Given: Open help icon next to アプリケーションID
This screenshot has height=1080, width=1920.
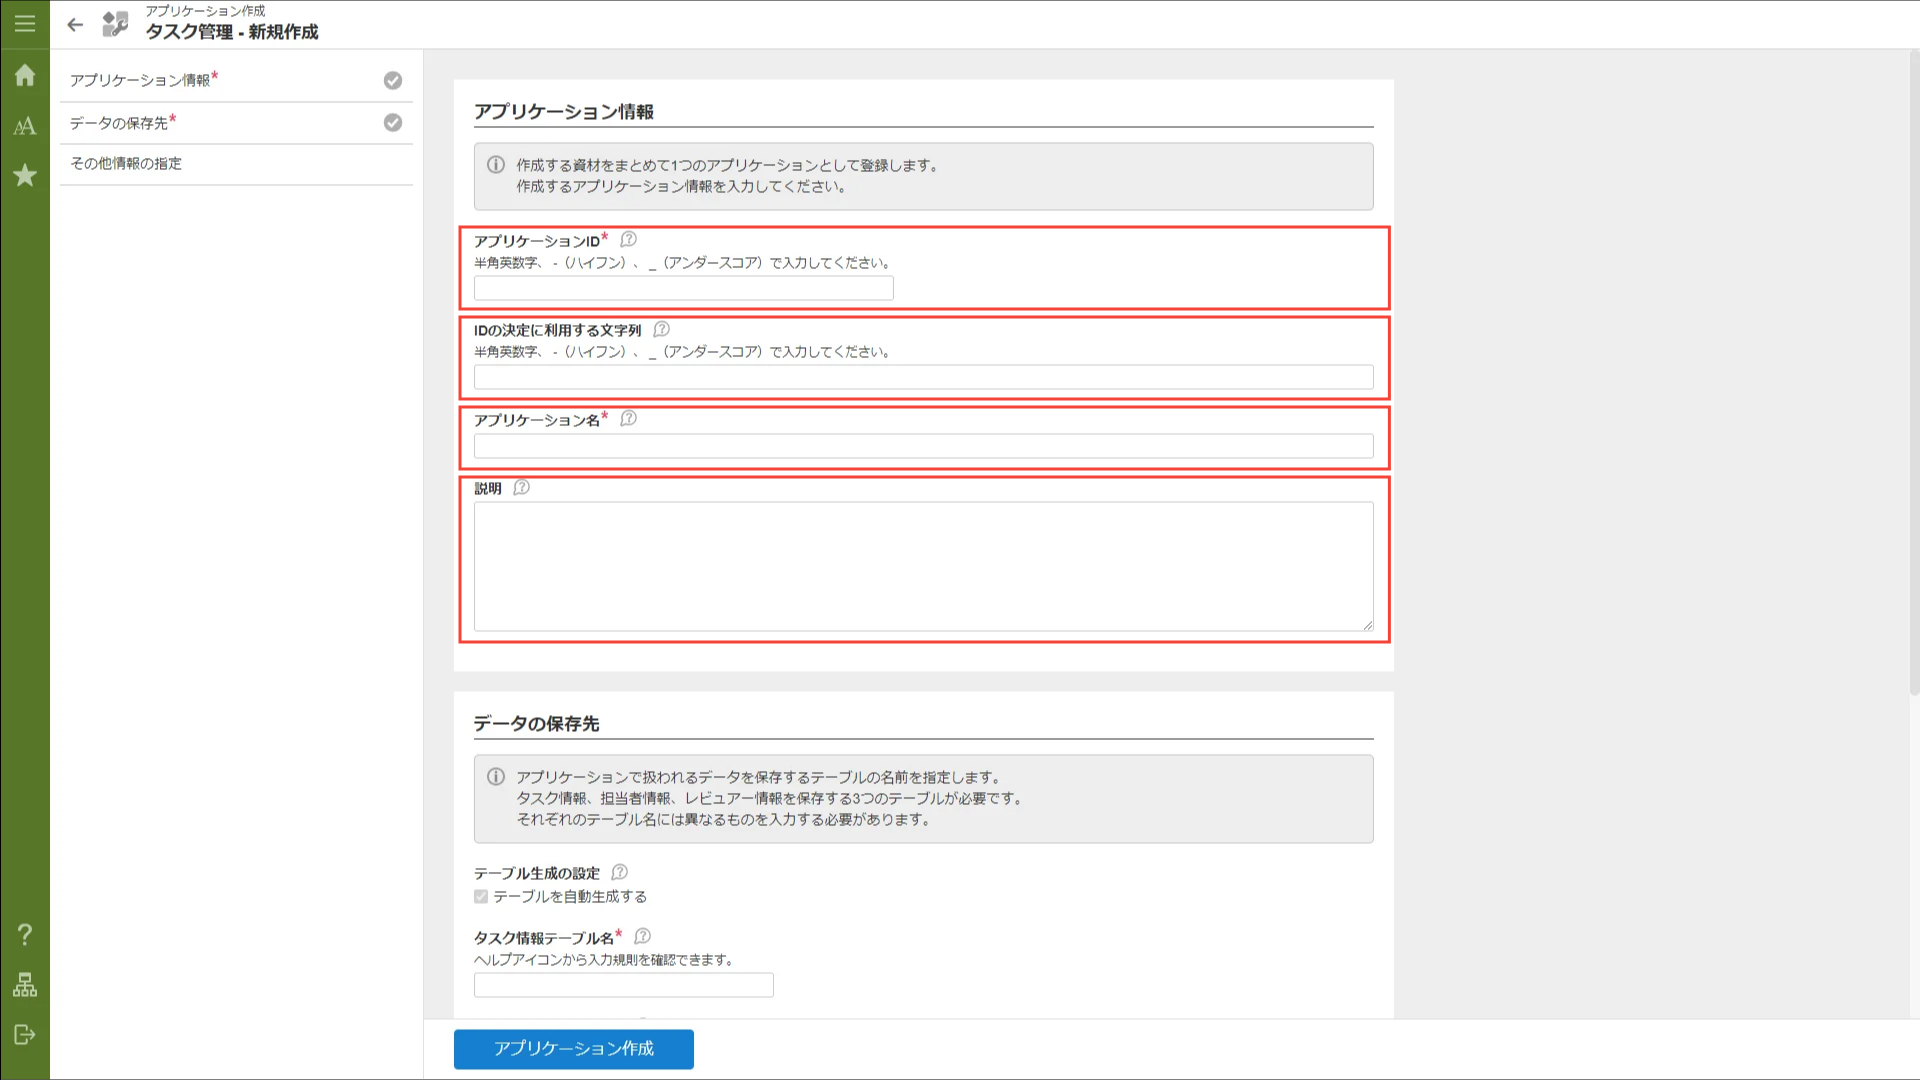Looking at the screenshot, I should pyautogui.click(x=628, y=240).
